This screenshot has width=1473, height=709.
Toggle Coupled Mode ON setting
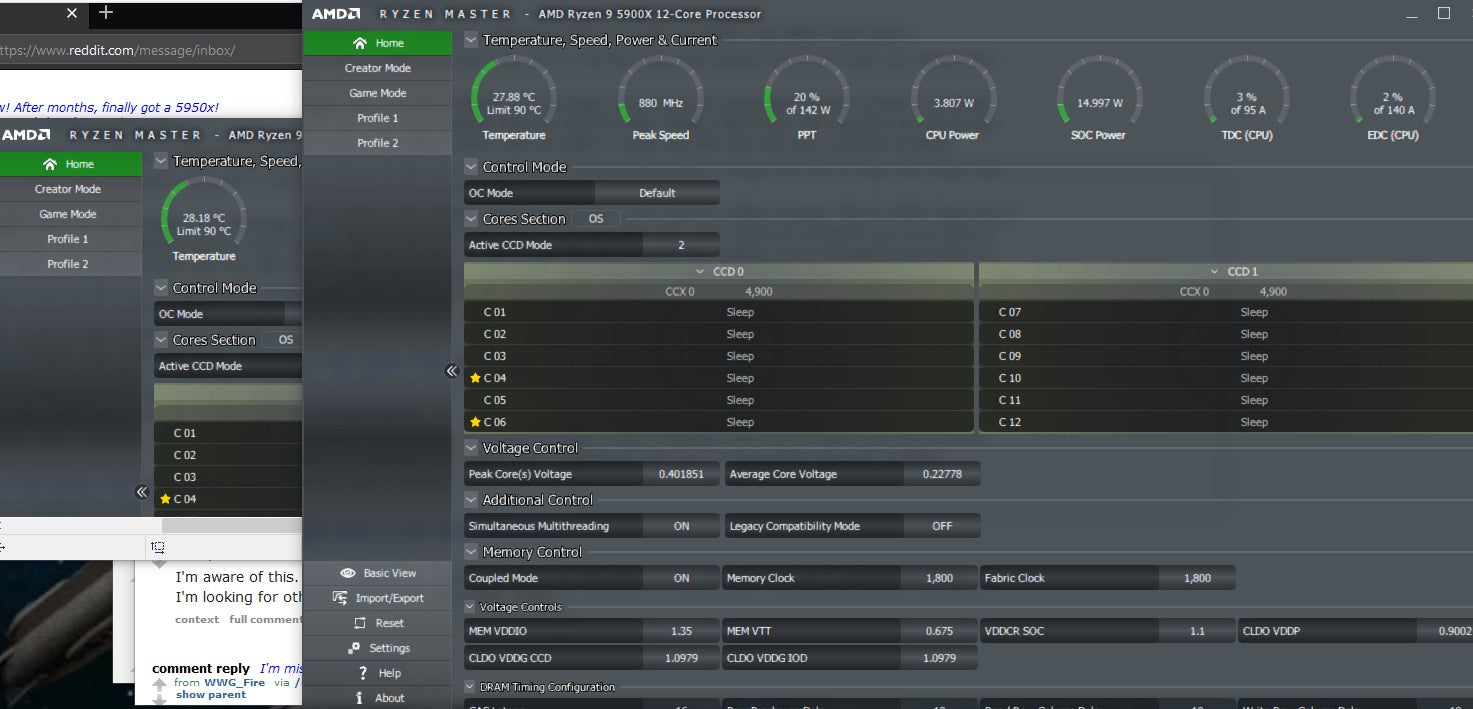681,578
